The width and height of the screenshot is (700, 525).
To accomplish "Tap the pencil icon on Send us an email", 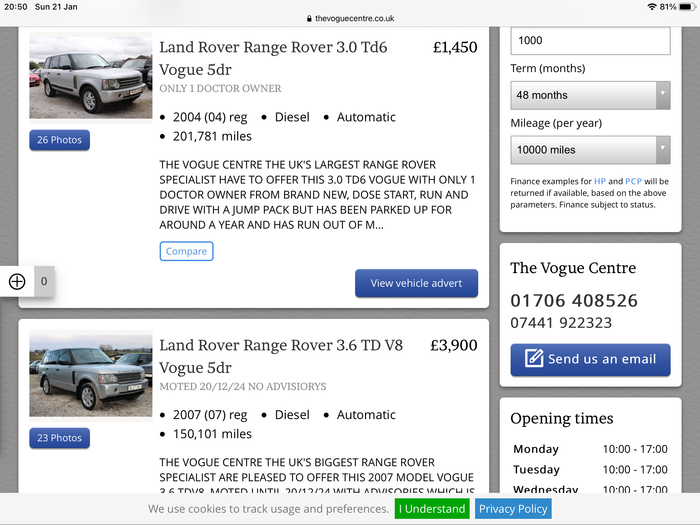I will point(534,358).
